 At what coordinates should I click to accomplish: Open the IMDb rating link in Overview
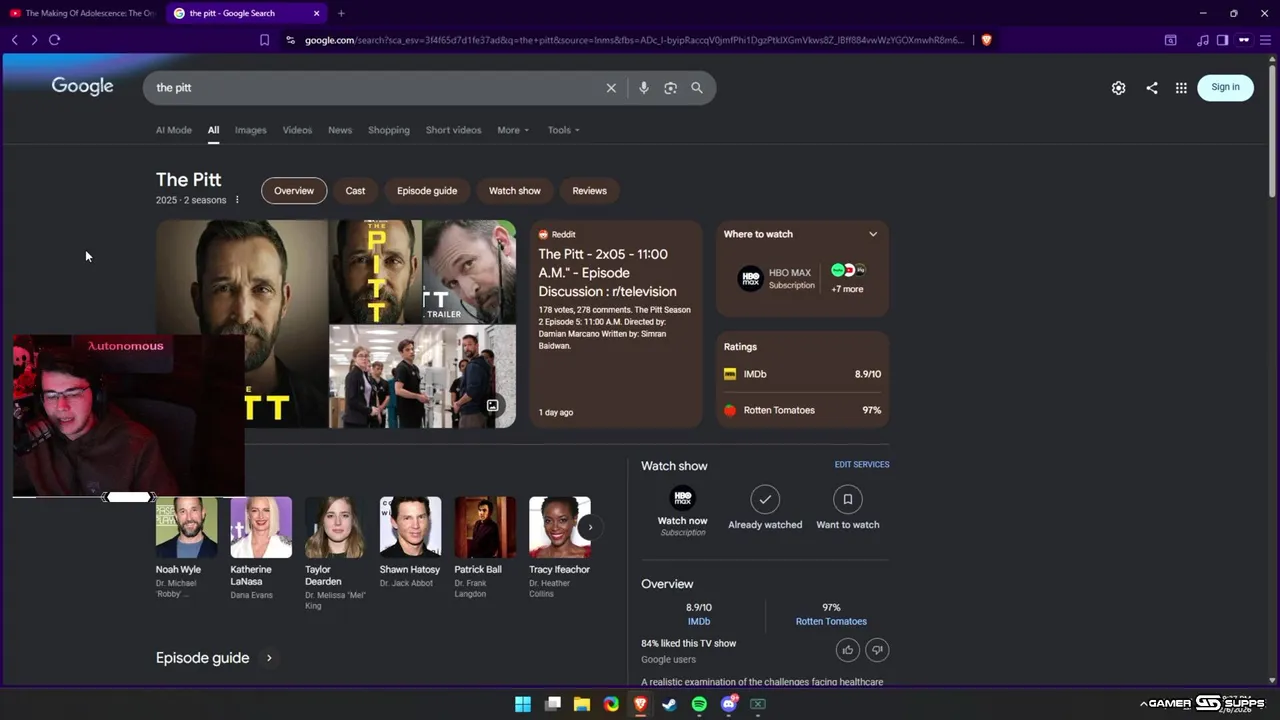699,621
